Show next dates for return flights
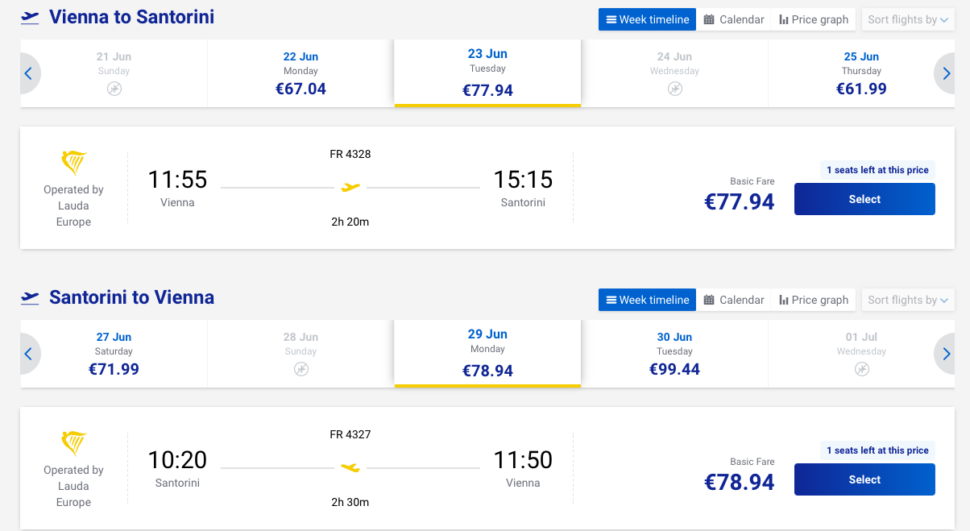Viewport: 970px width, 531px height. [x=946, y=353]
